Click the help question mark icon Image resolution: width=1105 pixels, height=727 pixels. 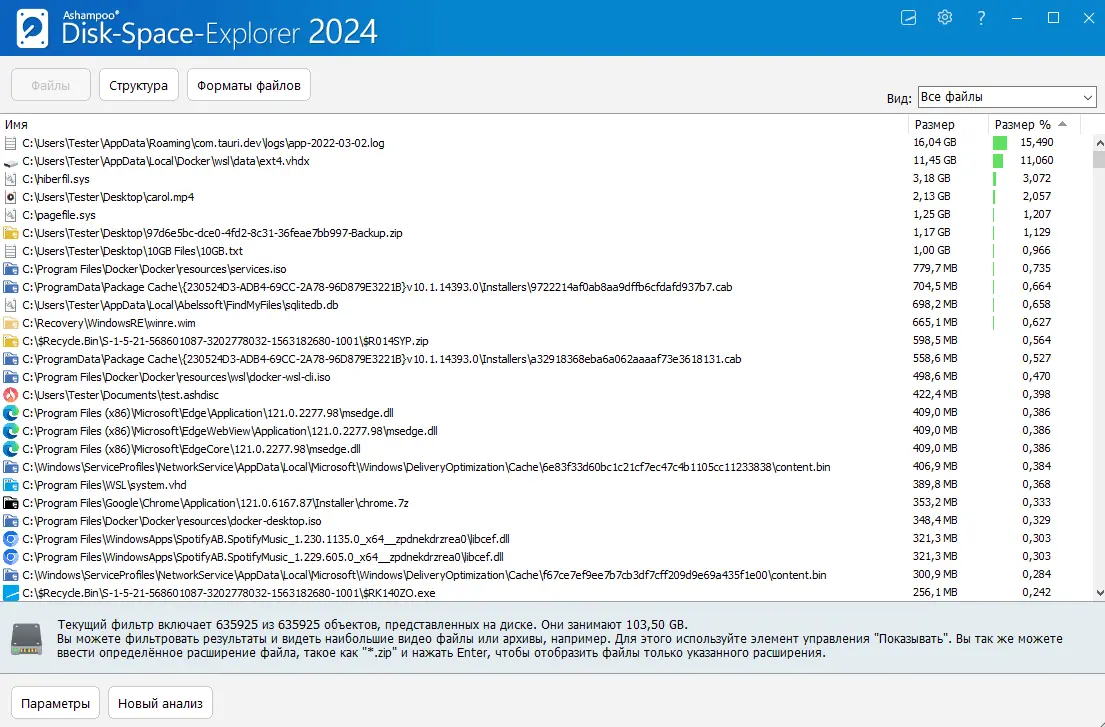pos(981,18)
